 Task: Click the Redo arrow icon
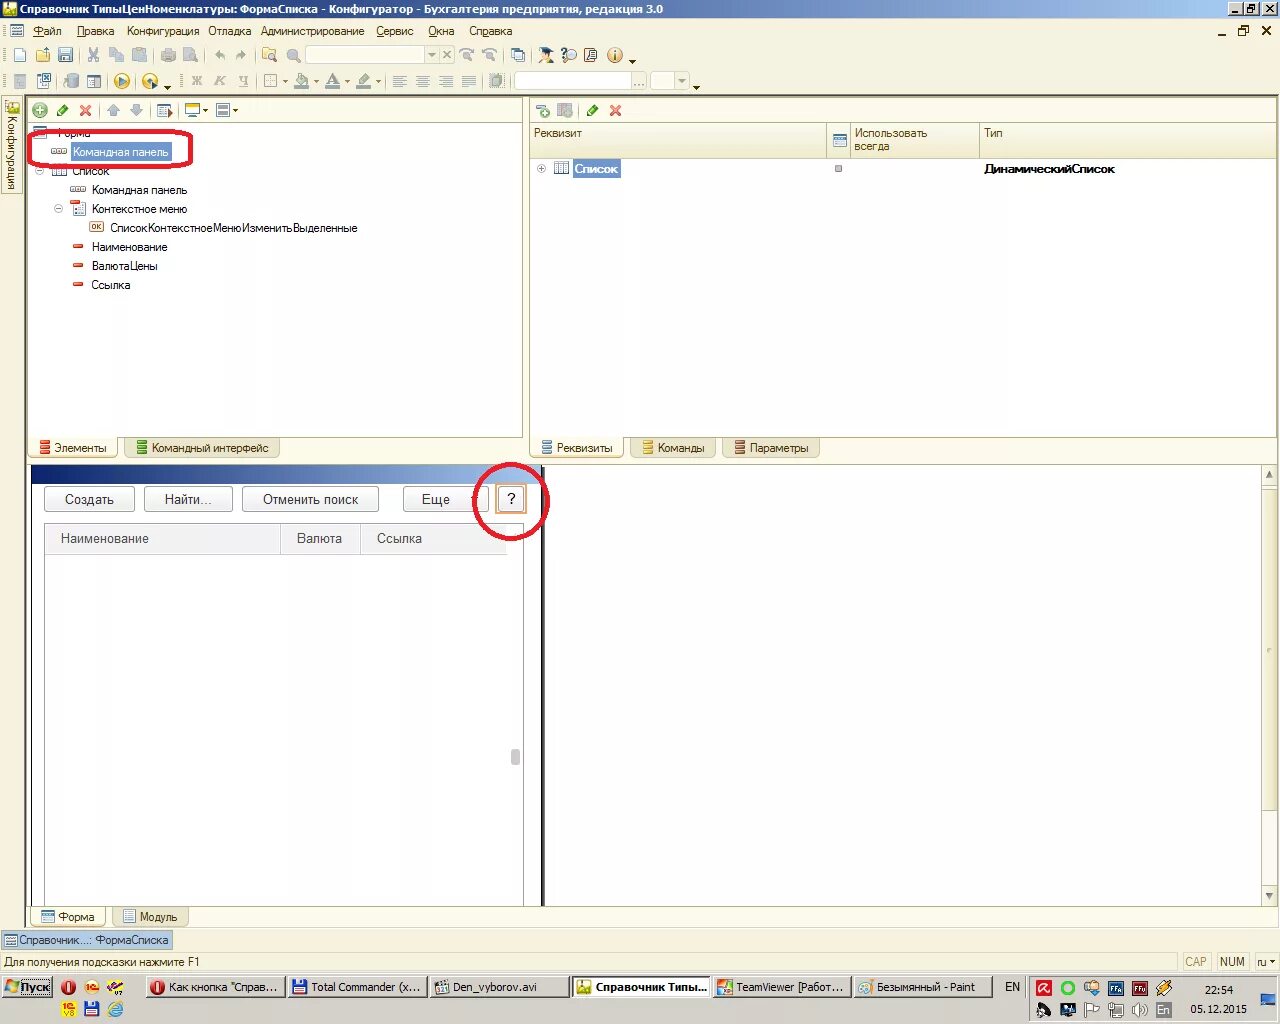(240, 56)
